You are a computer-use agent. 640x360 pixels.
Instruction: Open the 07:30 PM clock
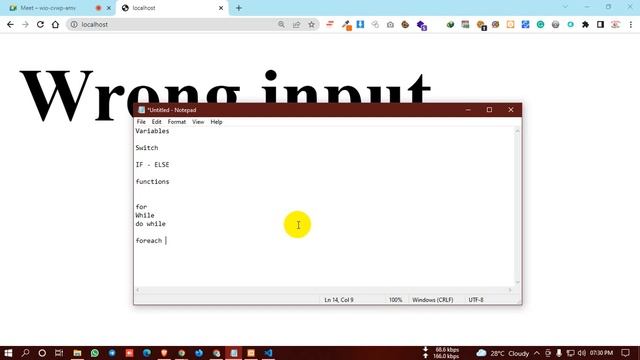[x=601, y=353]
